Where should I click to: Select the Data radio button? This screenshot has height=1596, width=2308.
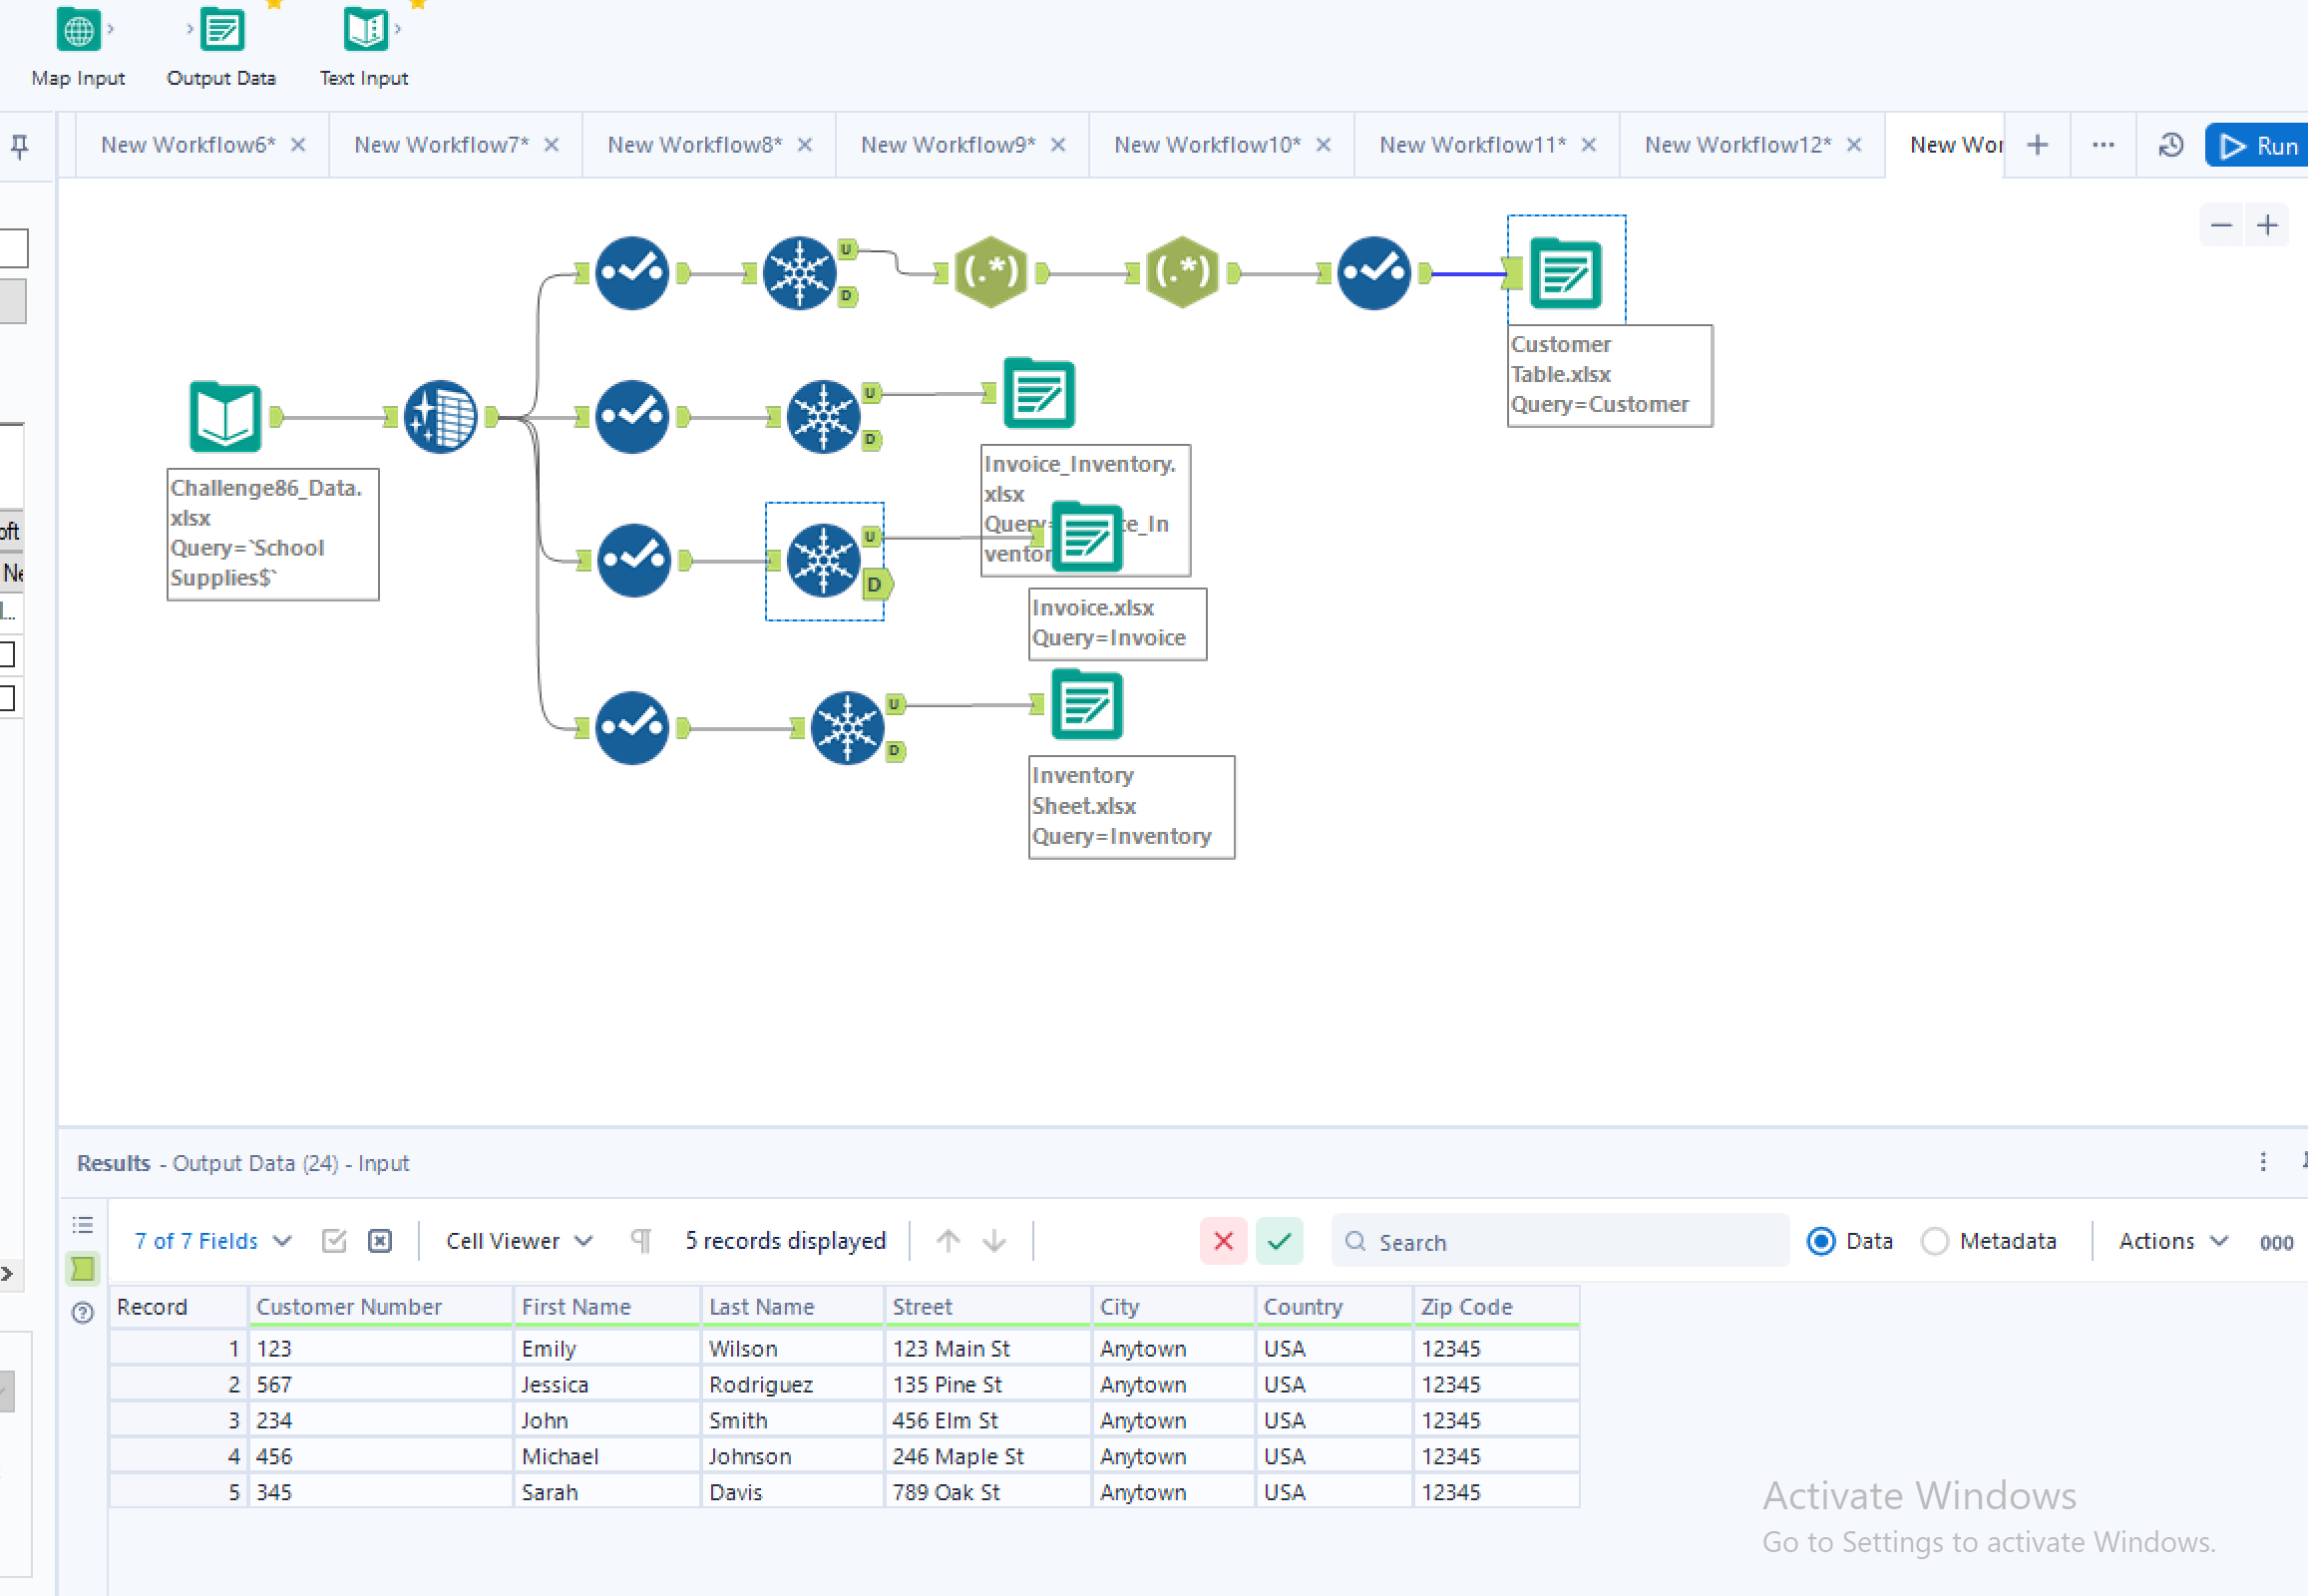pyautogui.click(x=1821, y=1241)
